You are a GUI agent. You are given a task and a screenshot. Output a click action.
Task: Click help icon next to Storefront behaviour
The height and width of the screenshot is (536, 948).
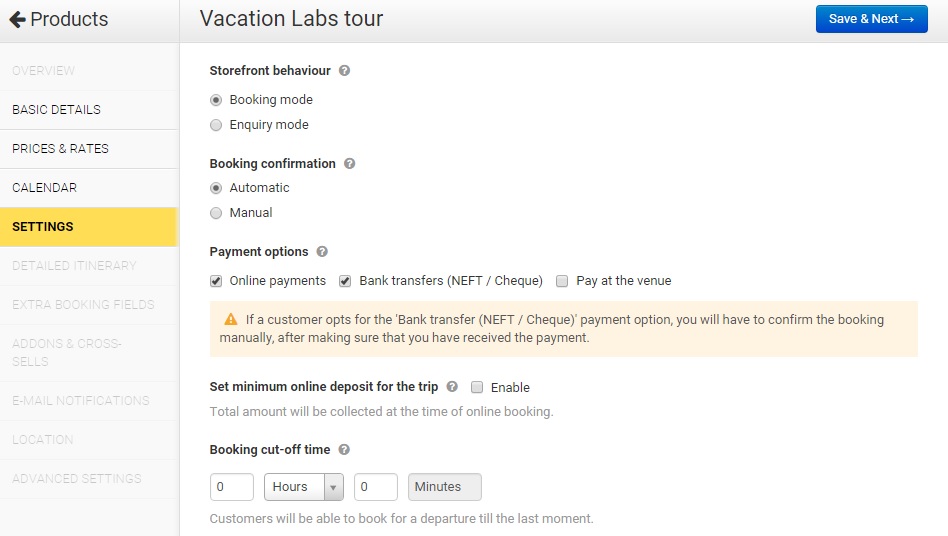click(345, 71)
